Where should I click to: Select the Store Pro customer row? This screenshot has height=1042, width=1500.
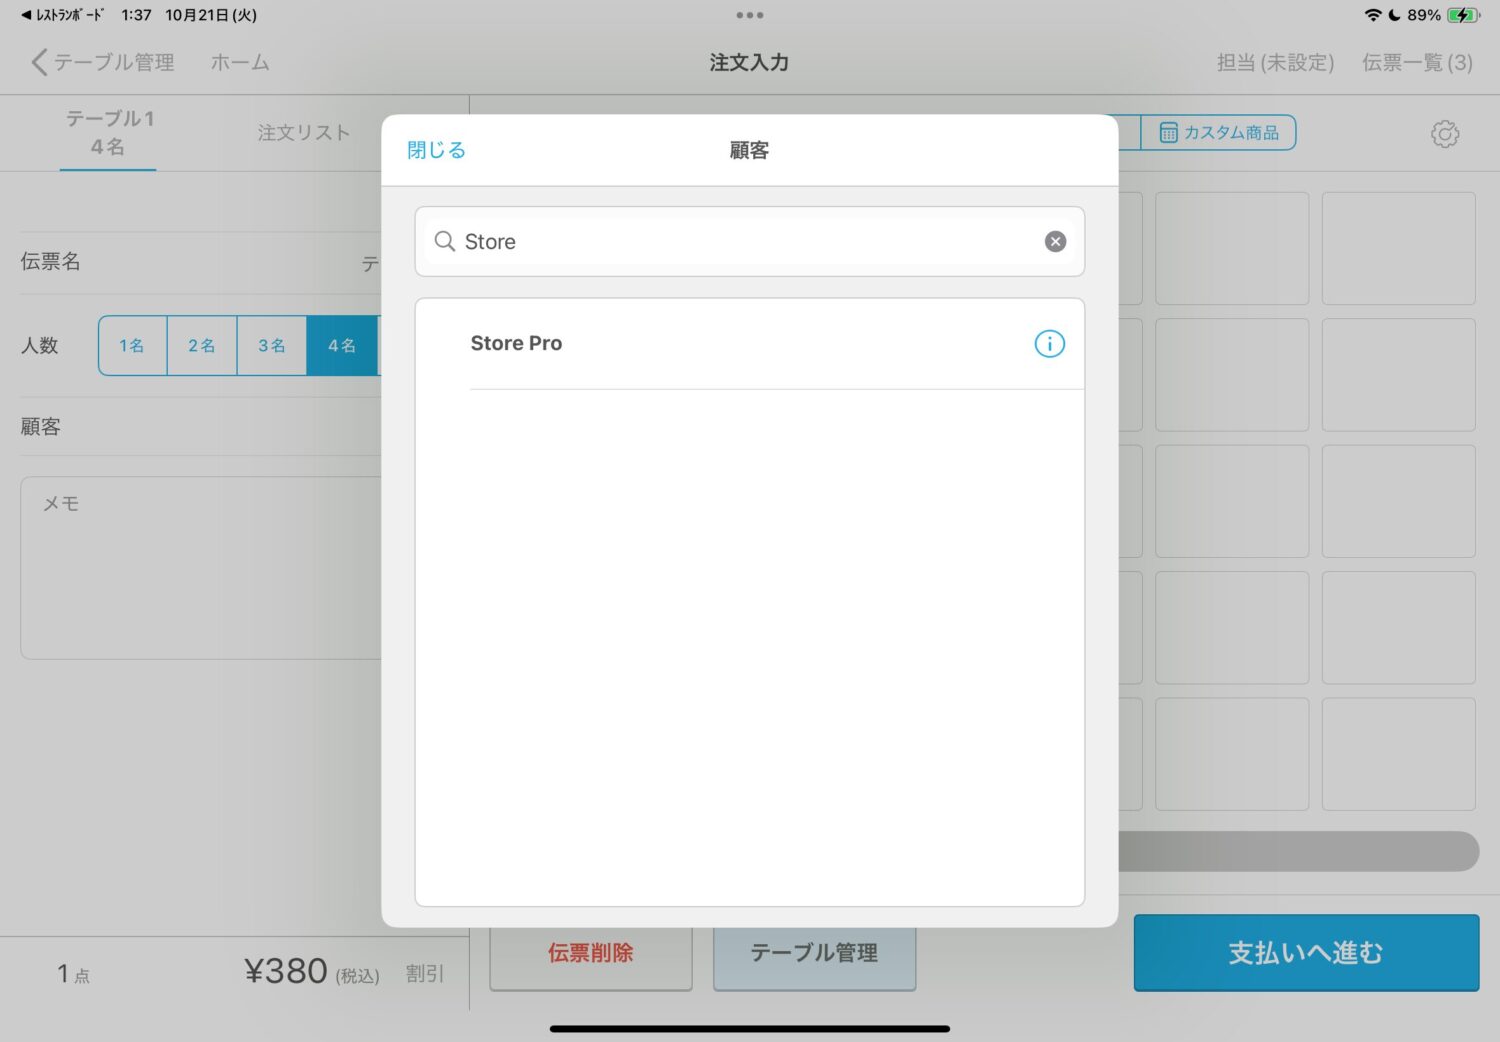click(700, 344)
